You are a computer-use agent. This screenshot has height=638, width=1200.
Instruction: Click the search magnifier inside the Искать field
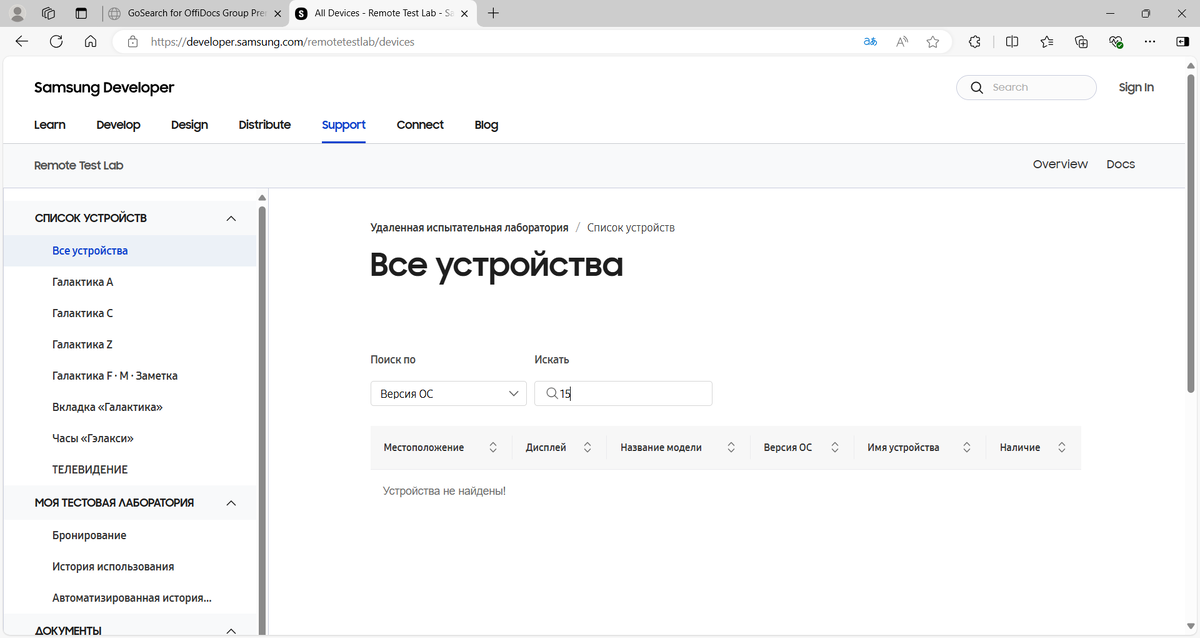(x=551, y=392)
